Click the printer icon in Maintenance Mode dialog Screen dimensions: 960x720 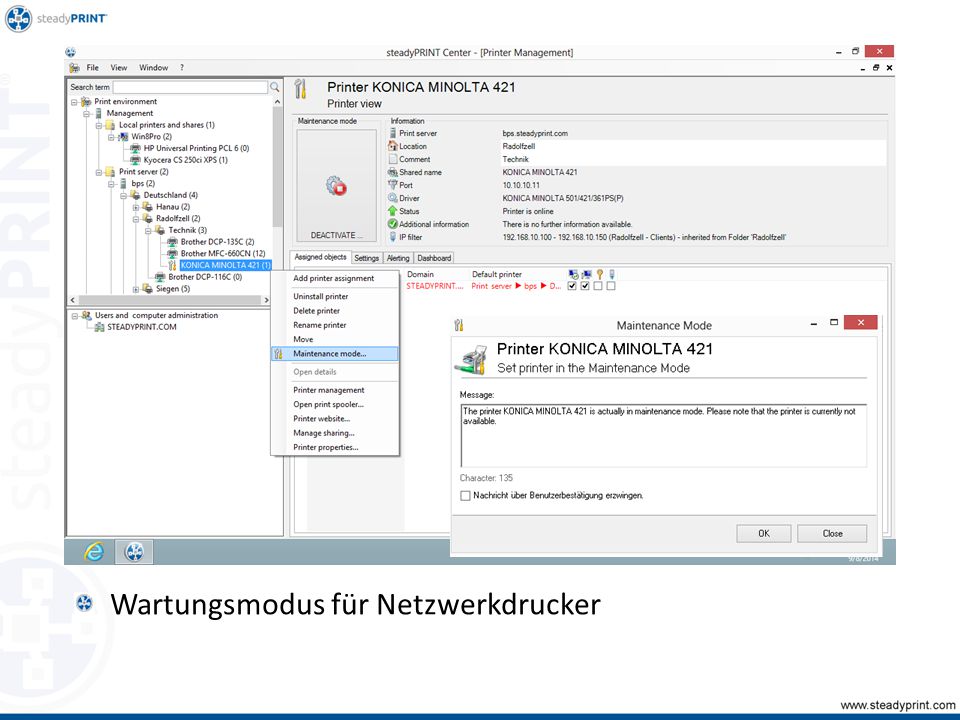click(x=471, y=358)
